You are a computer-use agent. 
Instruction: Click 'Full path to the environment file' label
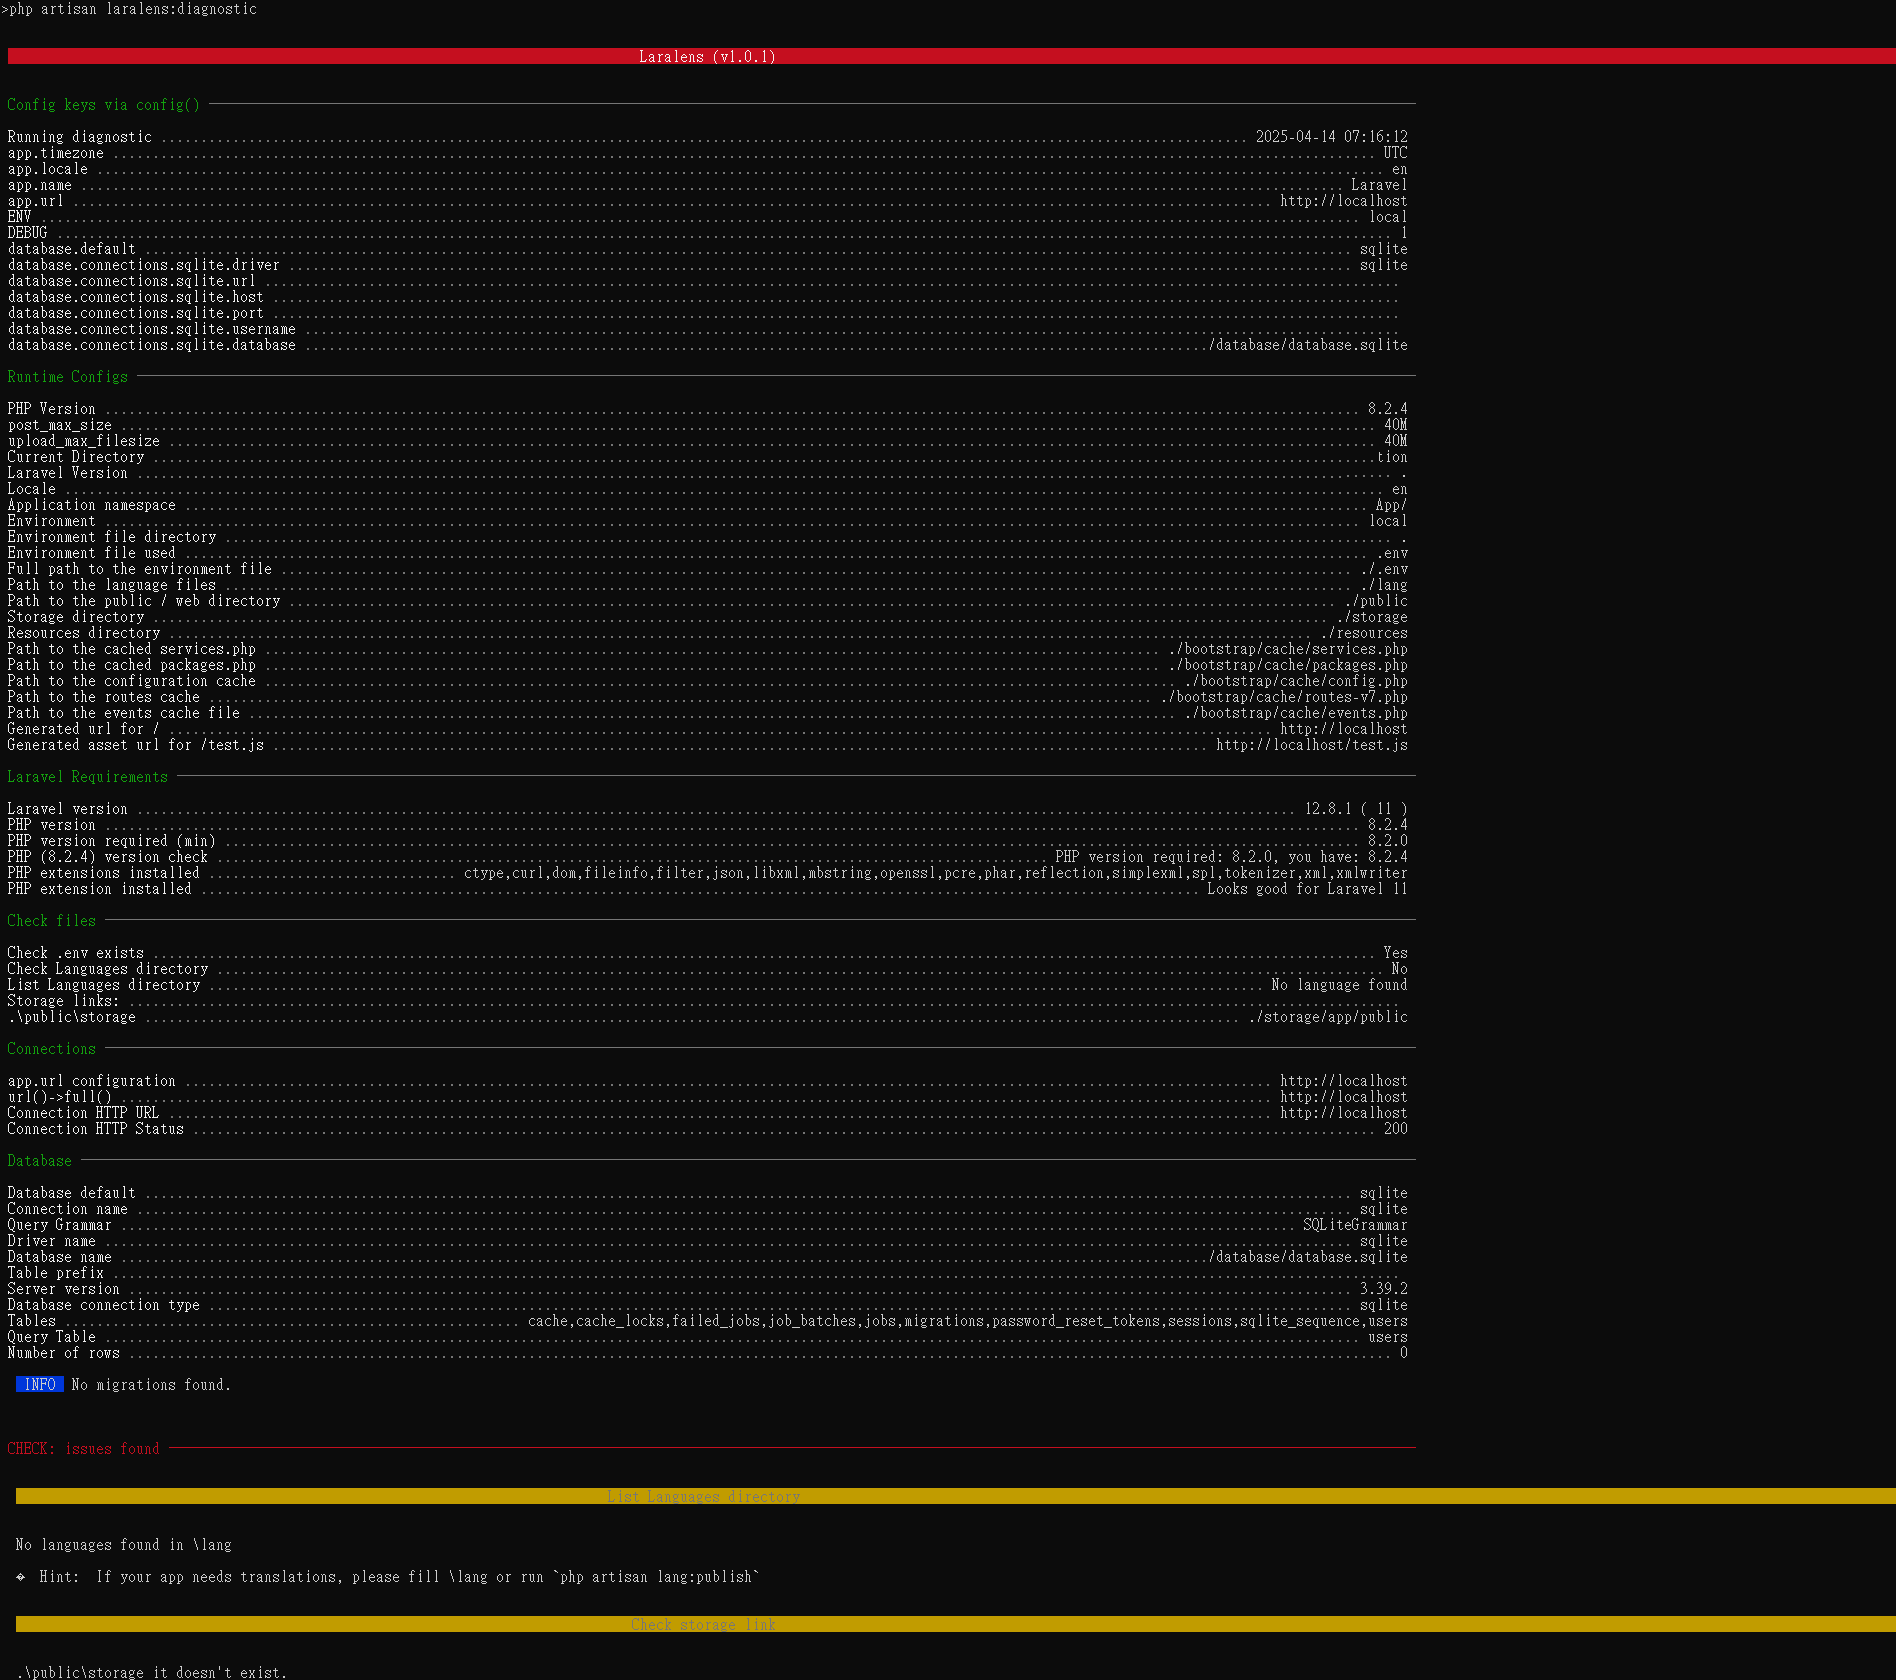pos(140,569)
